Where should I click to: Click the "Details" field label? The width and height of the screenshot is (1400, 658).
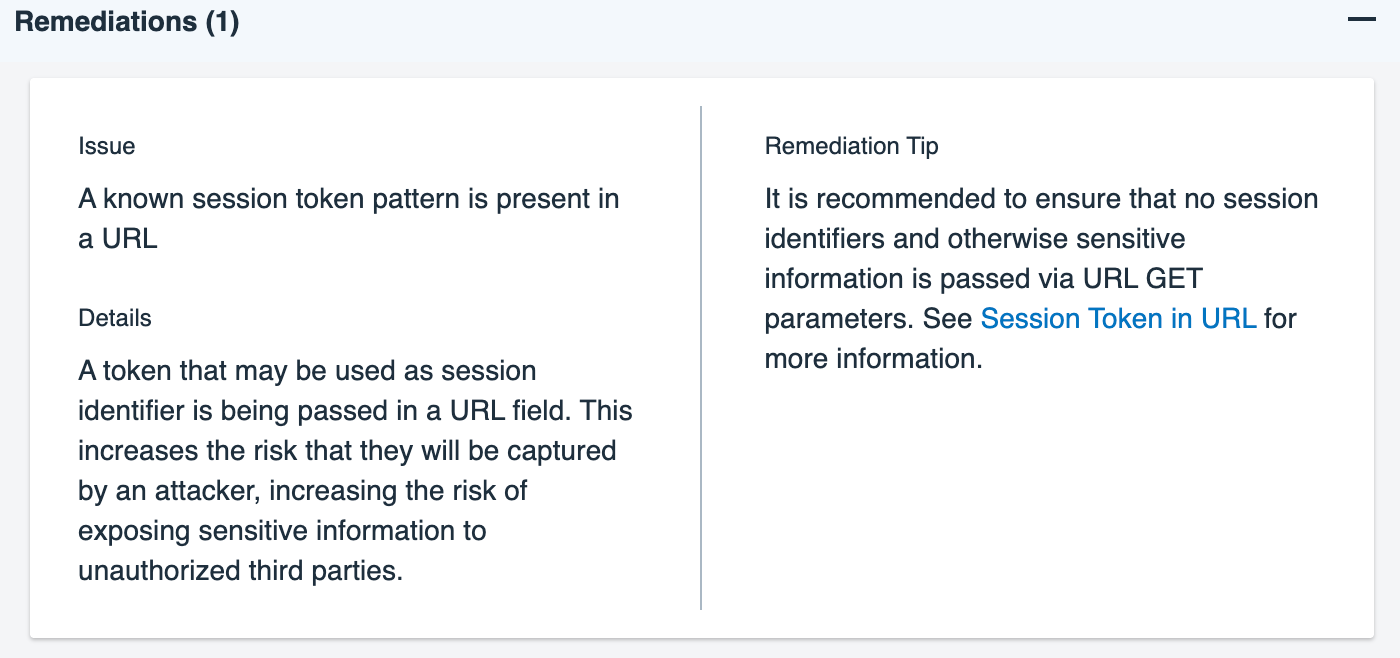click(115, 318)
